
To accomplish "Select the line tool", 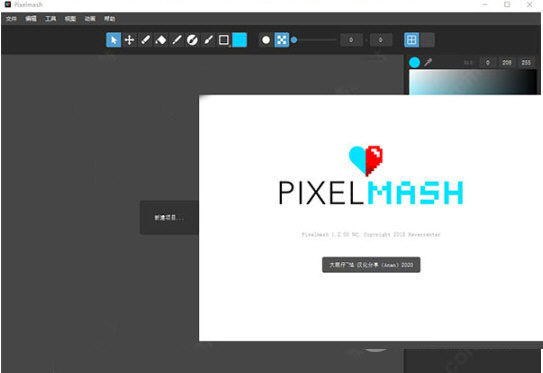I will tap(177, 40).
